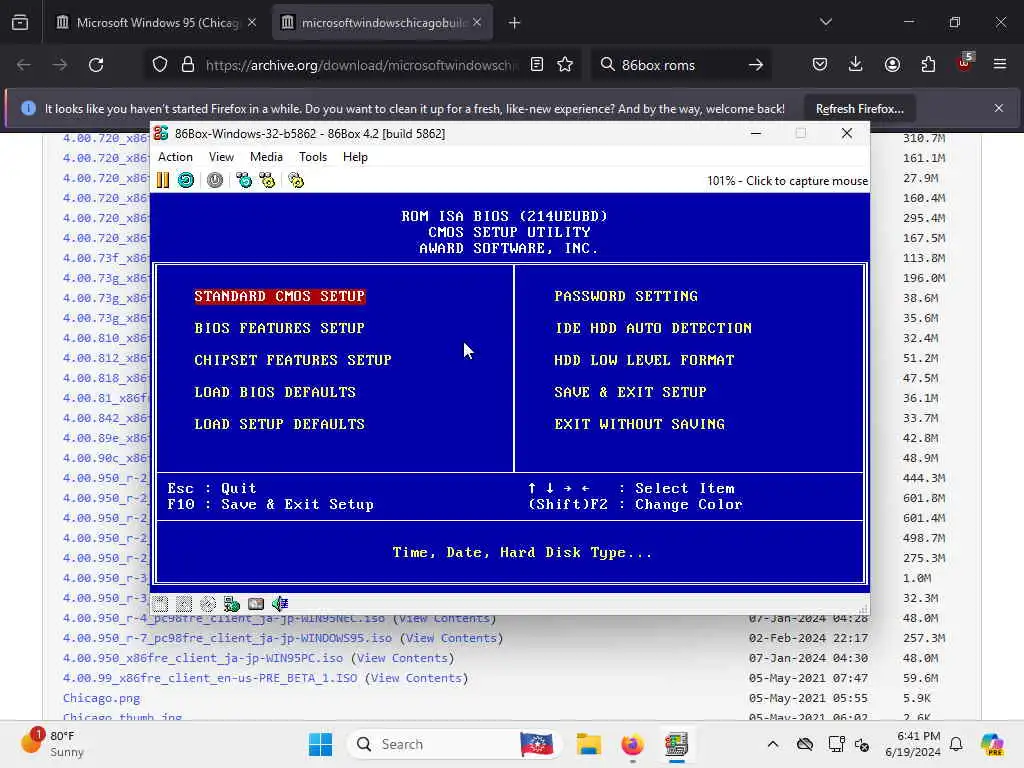Open Firefox View icon
The height and width of the screenshot is (768, 1024).
20,23
